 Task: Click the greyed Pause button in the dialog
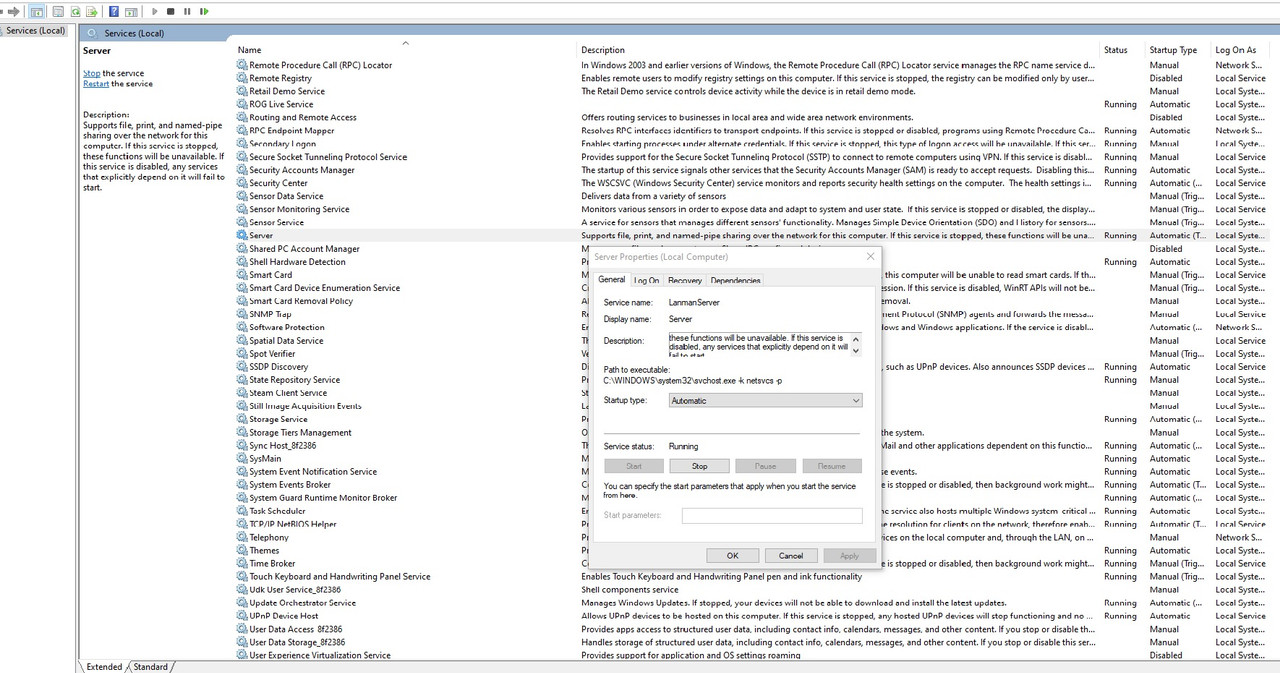coord(765,466)
